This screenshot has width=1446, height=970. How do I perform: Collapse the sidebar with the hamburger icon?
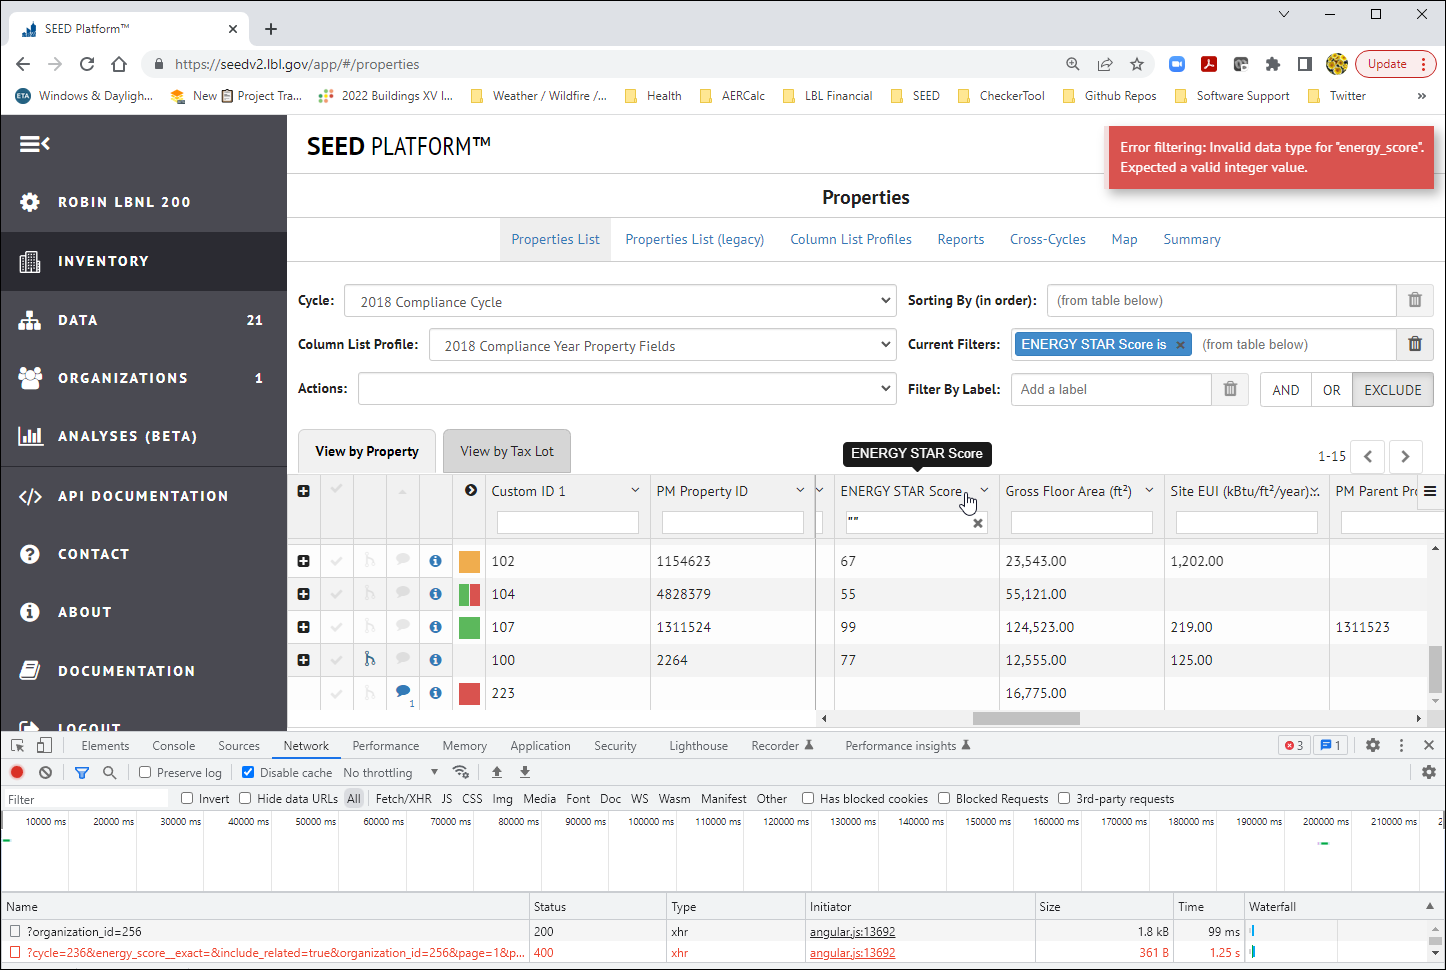34,144
